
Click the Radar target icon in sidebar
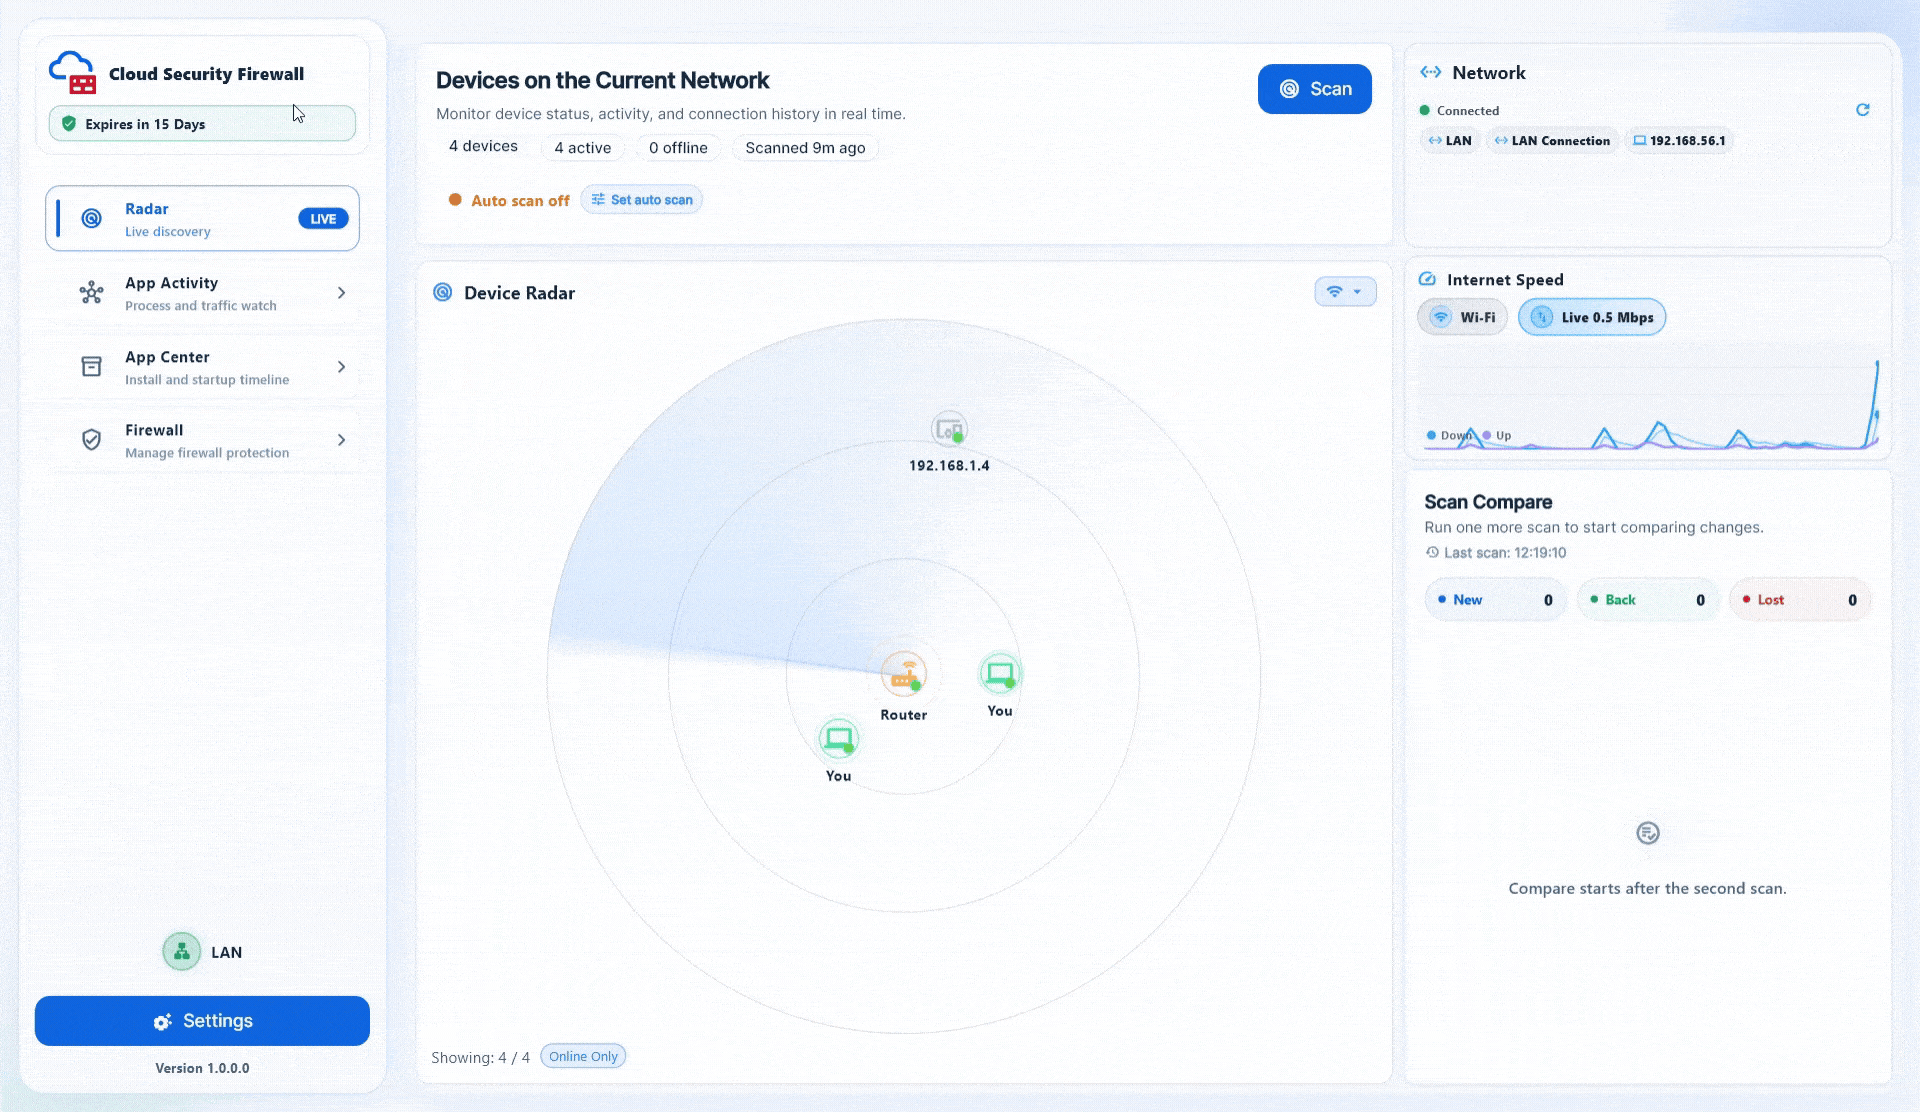click(91, 218)
